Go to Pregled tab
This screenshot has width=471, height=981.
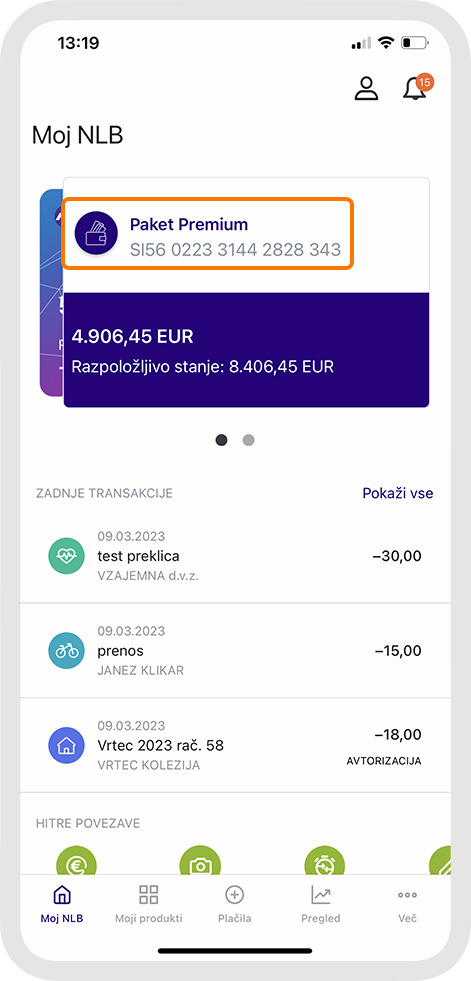coord(320,904)
